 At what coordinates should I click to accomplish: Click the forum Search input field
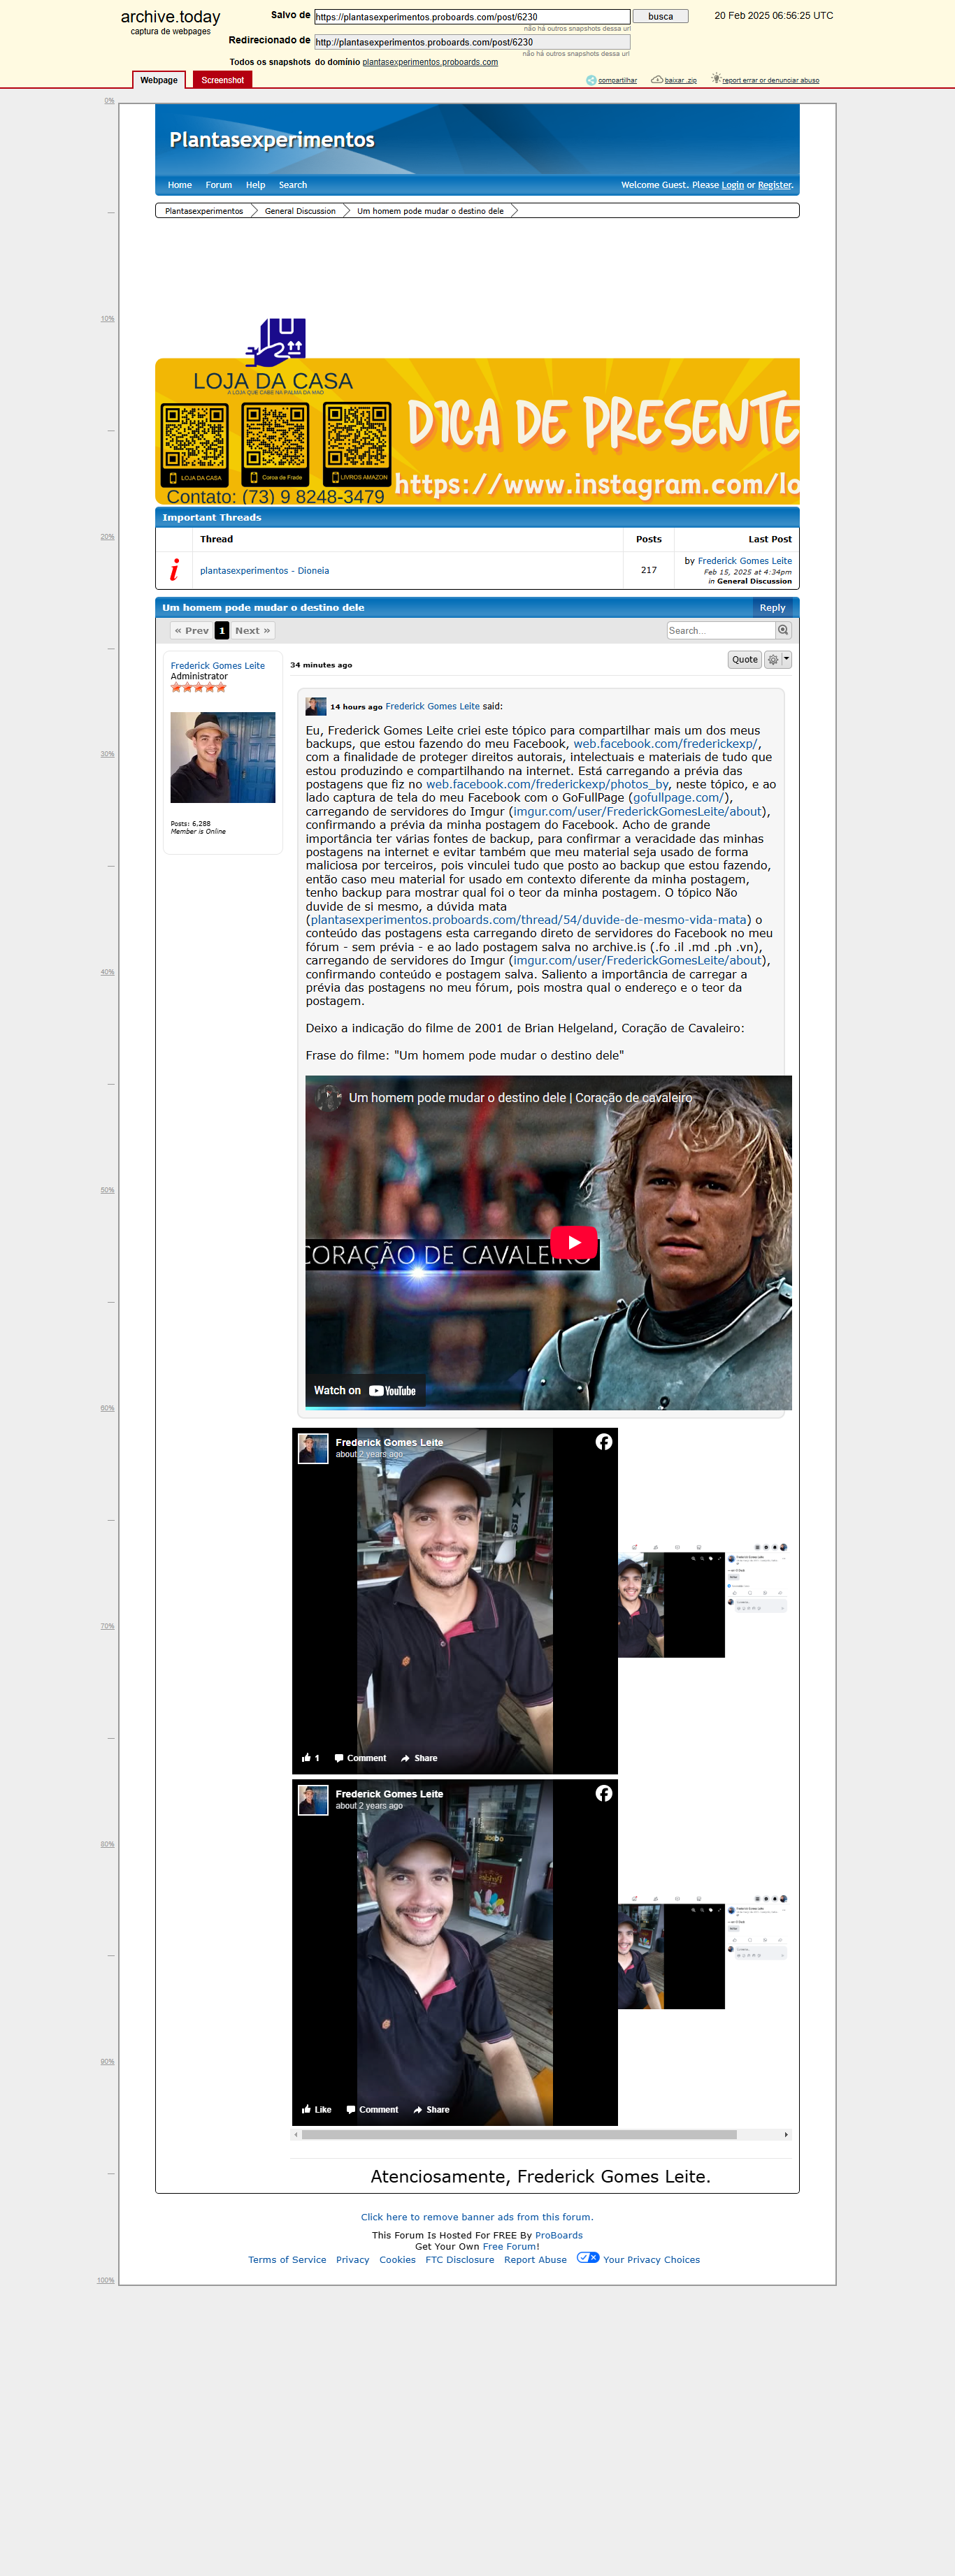(721, 630)
